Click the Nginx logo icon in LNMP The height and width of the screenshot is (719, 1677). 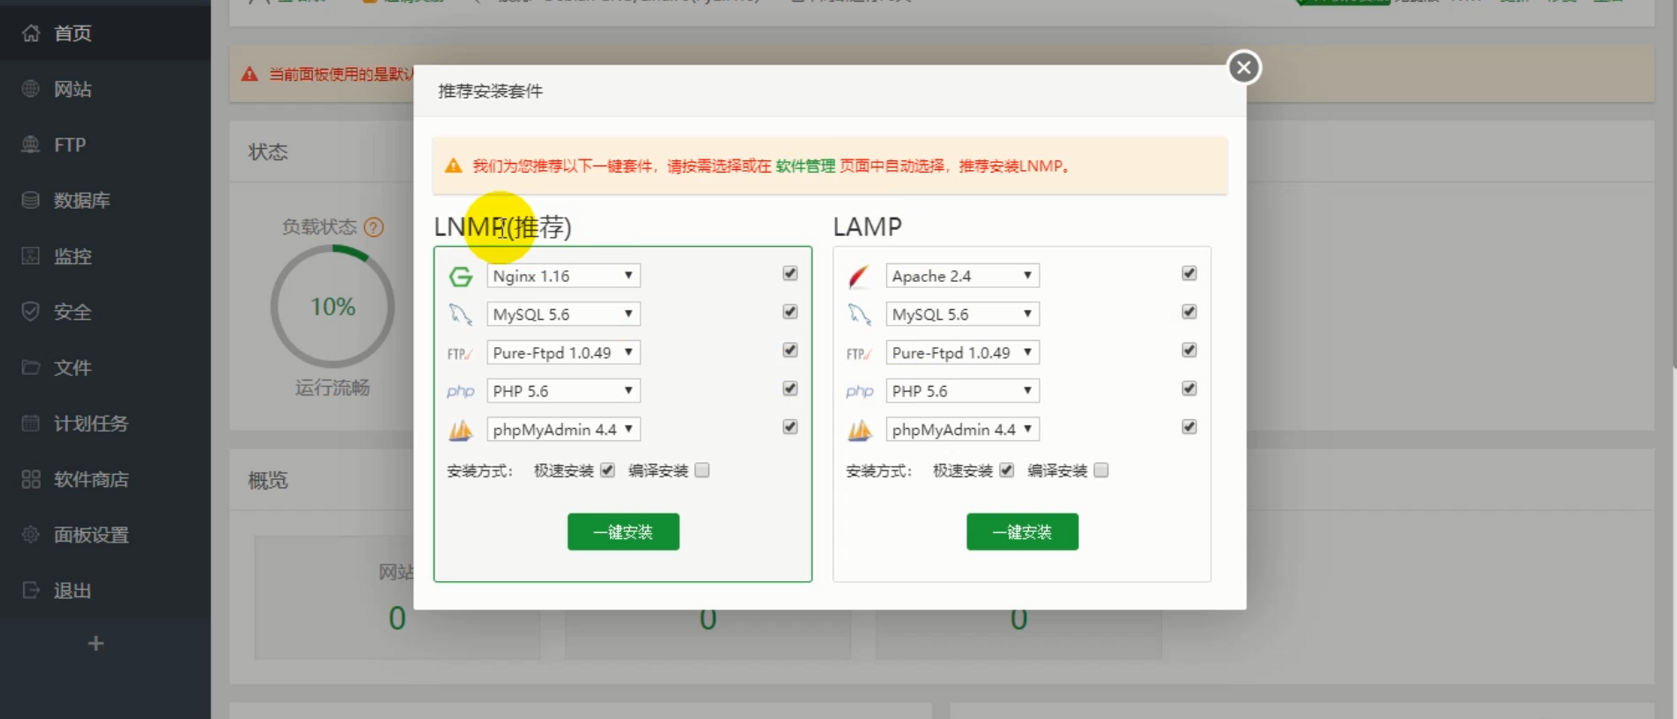(x=460, y=276)
